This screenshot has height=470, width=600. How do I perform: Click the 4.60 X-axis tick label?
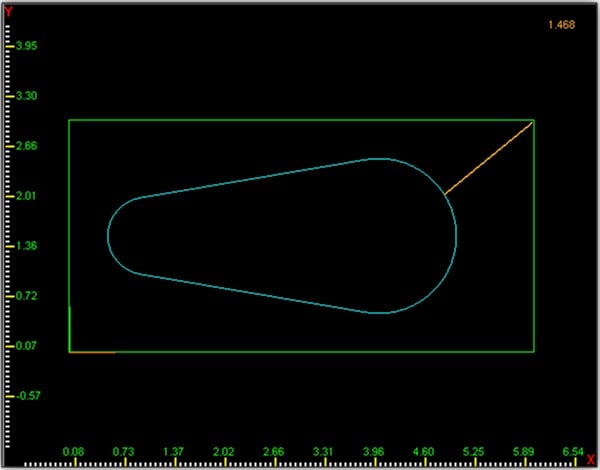(424, 452)
